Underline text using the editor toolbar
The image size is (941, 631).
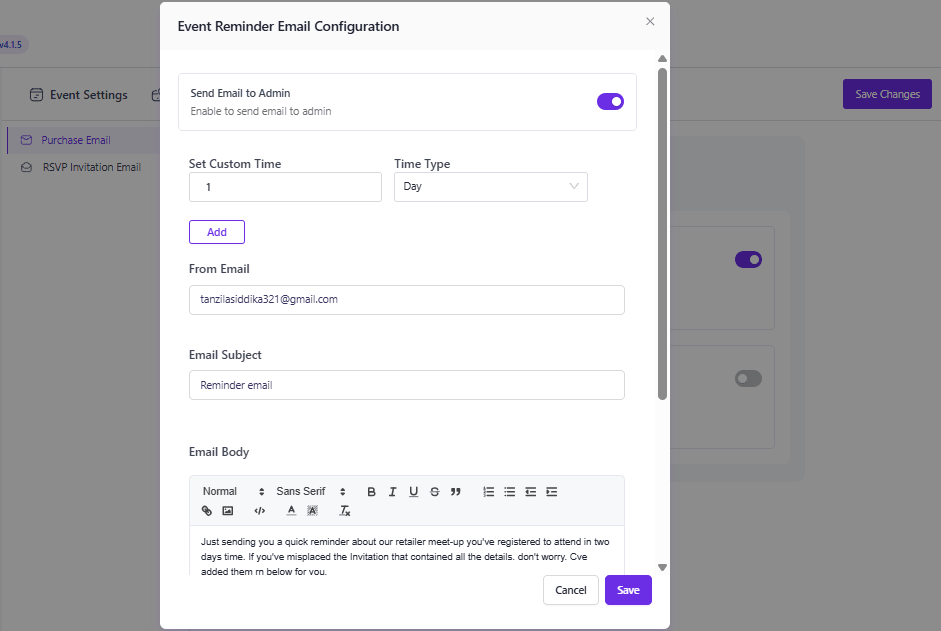(413, 492)
